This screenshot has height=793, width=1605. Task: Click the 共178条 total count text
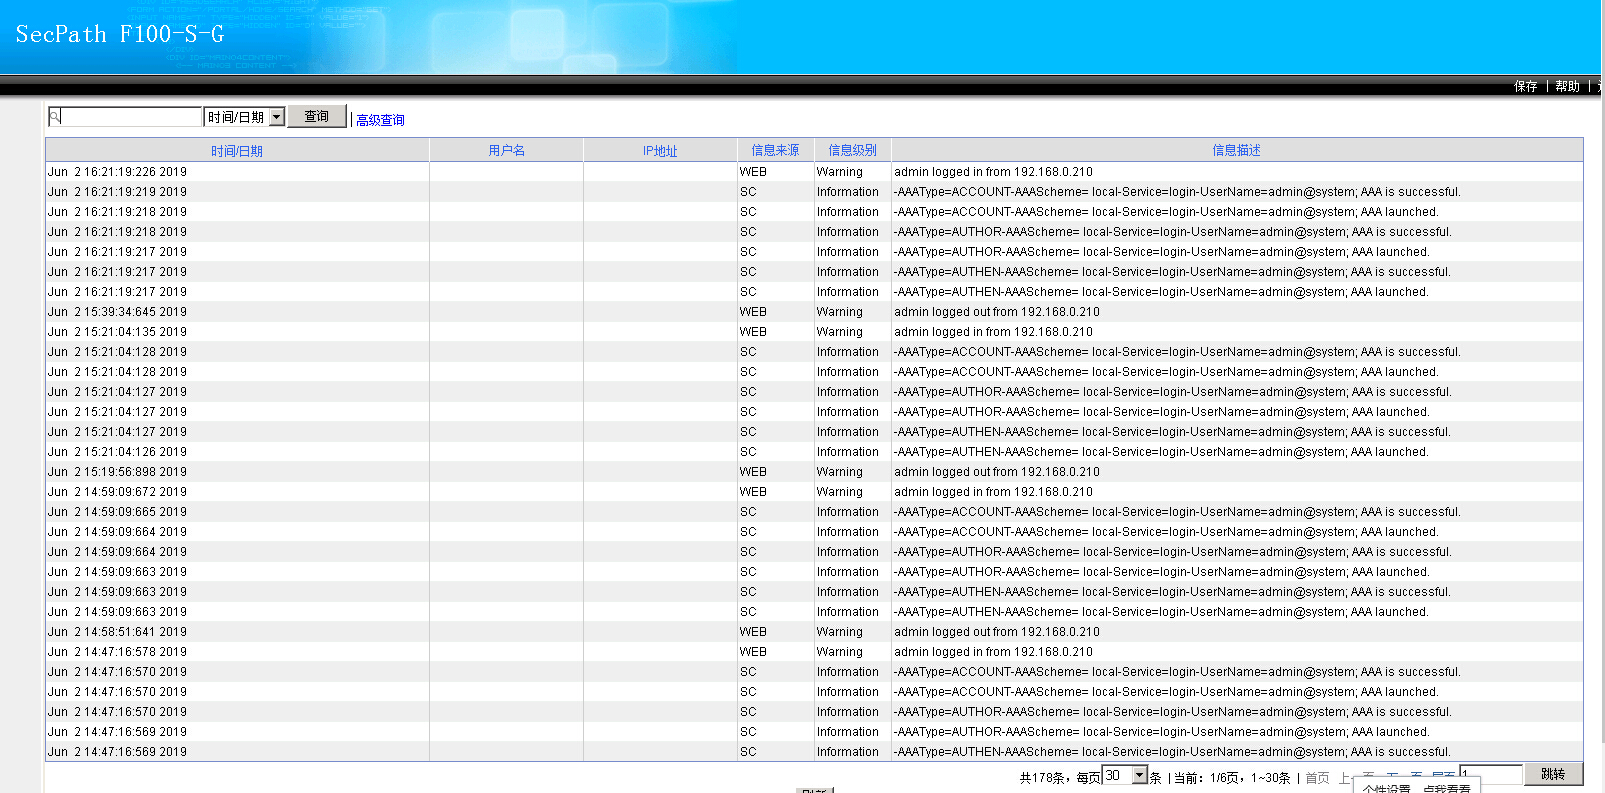1042,778
